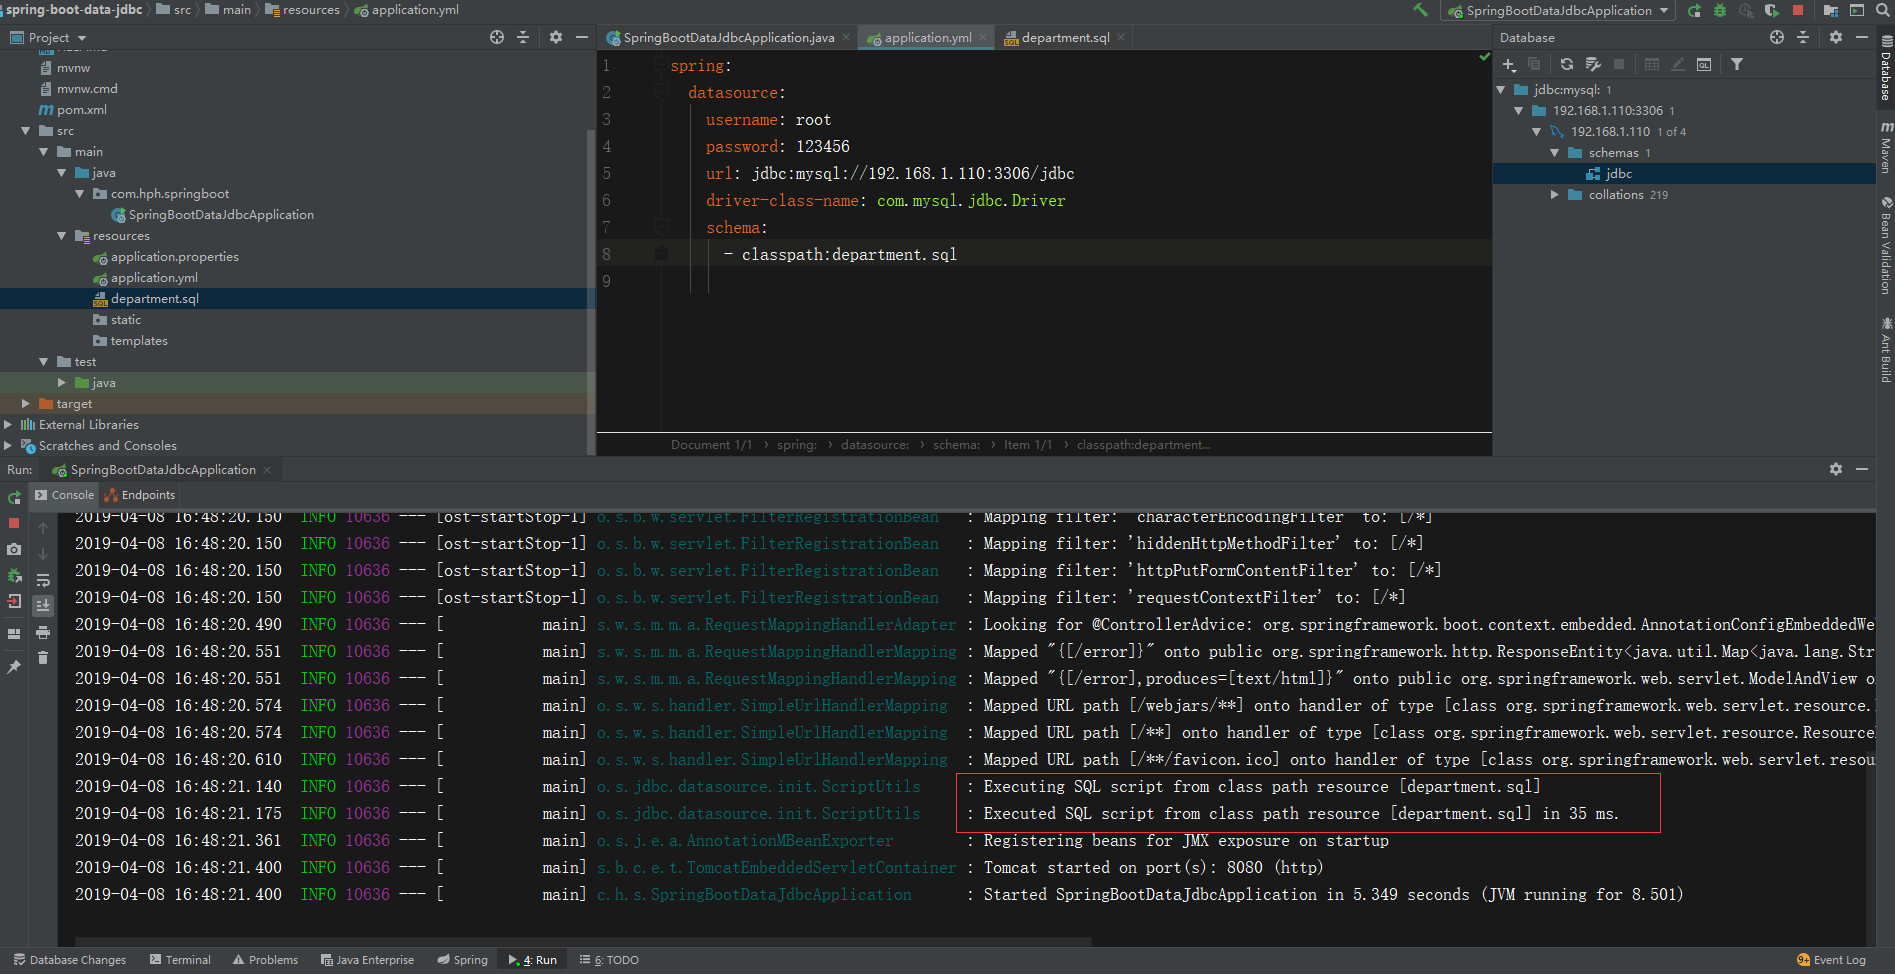
Task: Expand the collations node
Action: tap(1555, 195)
